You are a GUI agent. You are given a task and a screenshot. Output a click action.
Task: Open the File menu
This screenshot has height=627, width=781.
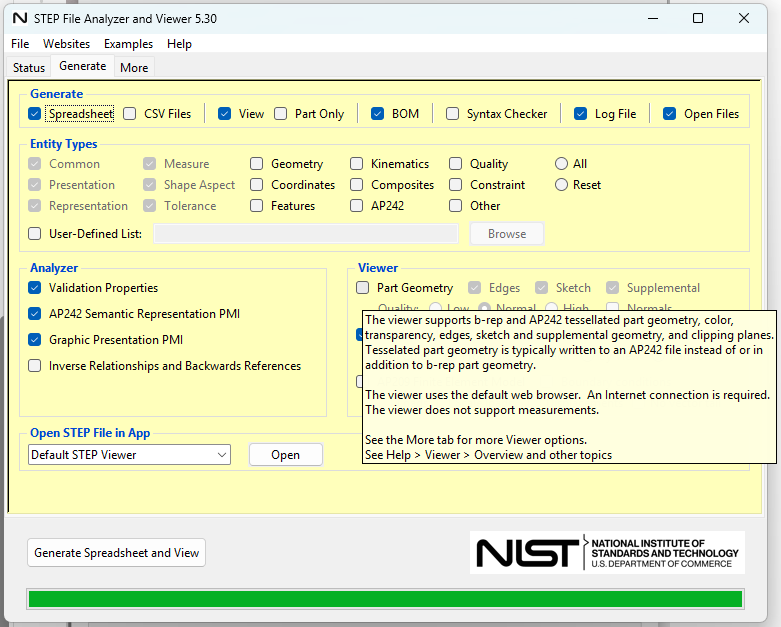[x=20, y=44]
